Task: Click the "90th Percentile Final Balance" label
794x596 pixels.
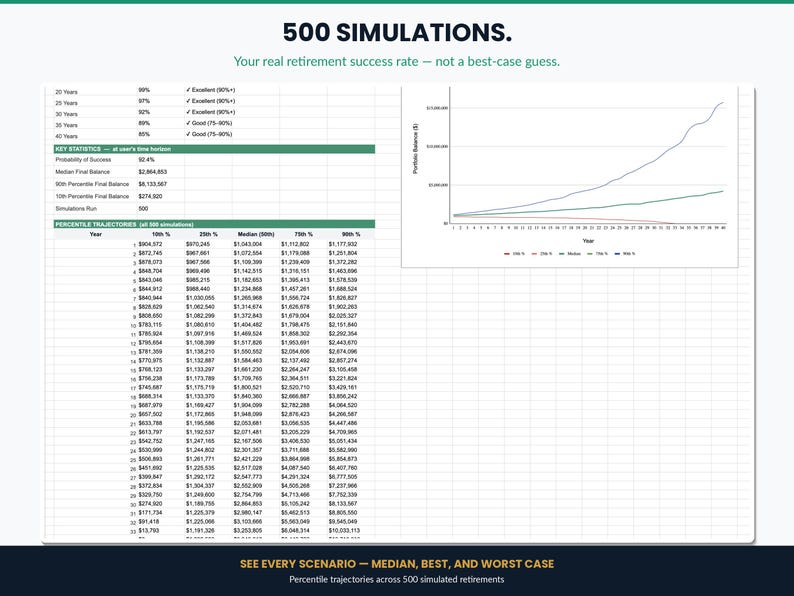Action: [92, 184]
